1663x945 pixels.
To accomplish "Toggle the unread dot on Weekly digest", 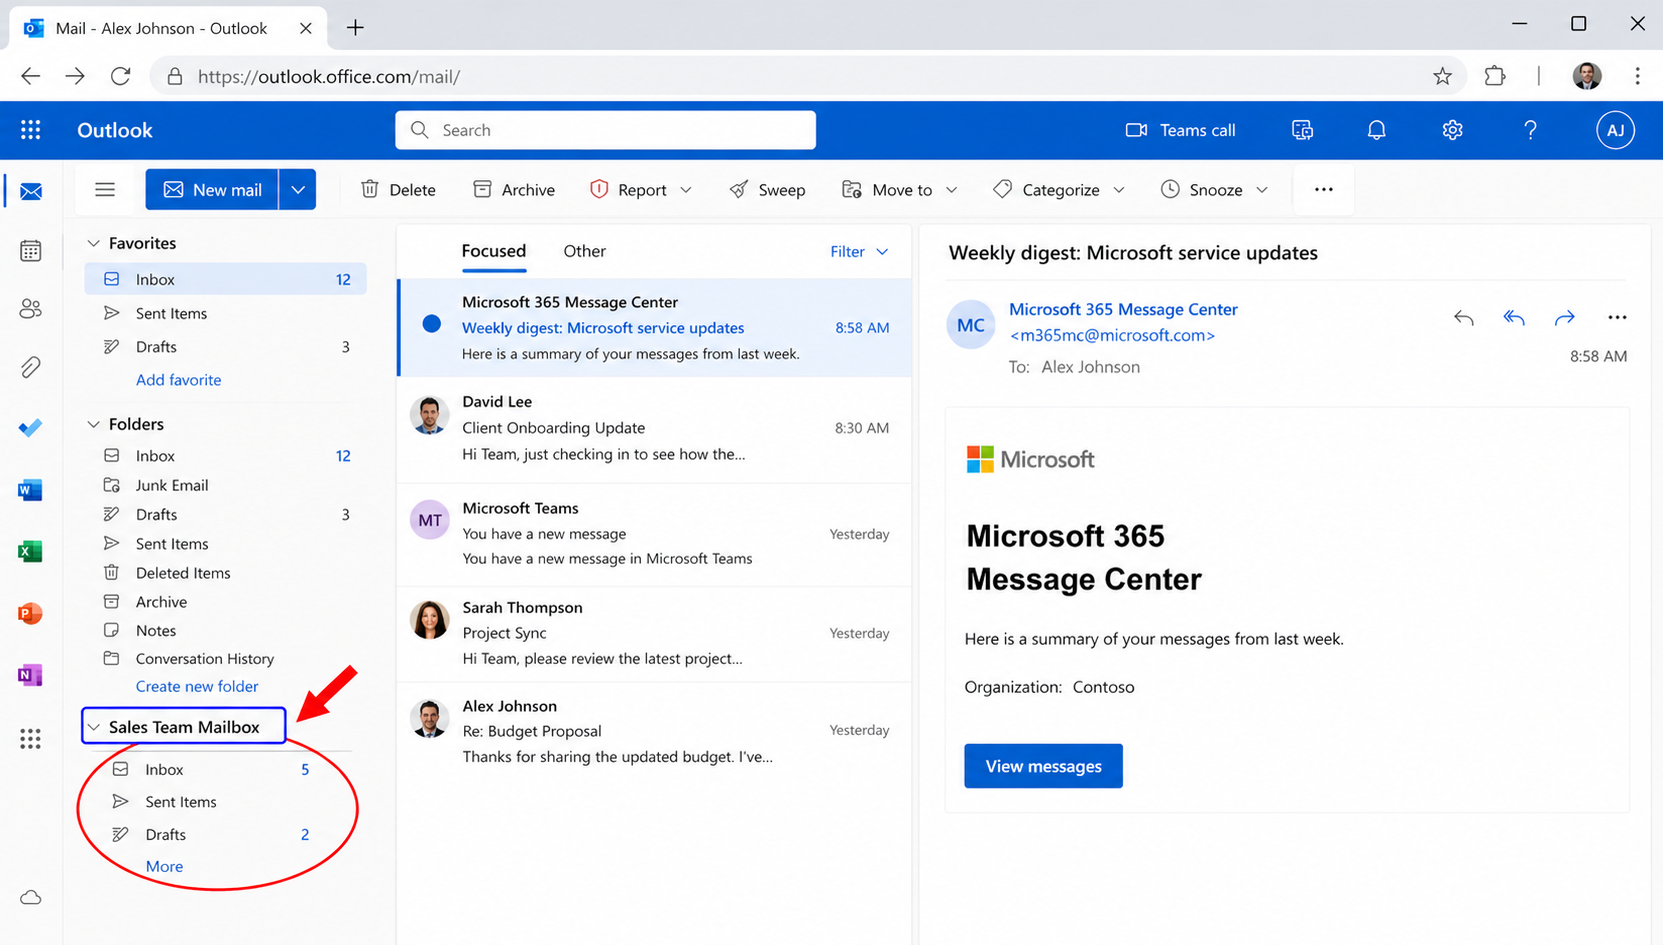I will [431, 324].
